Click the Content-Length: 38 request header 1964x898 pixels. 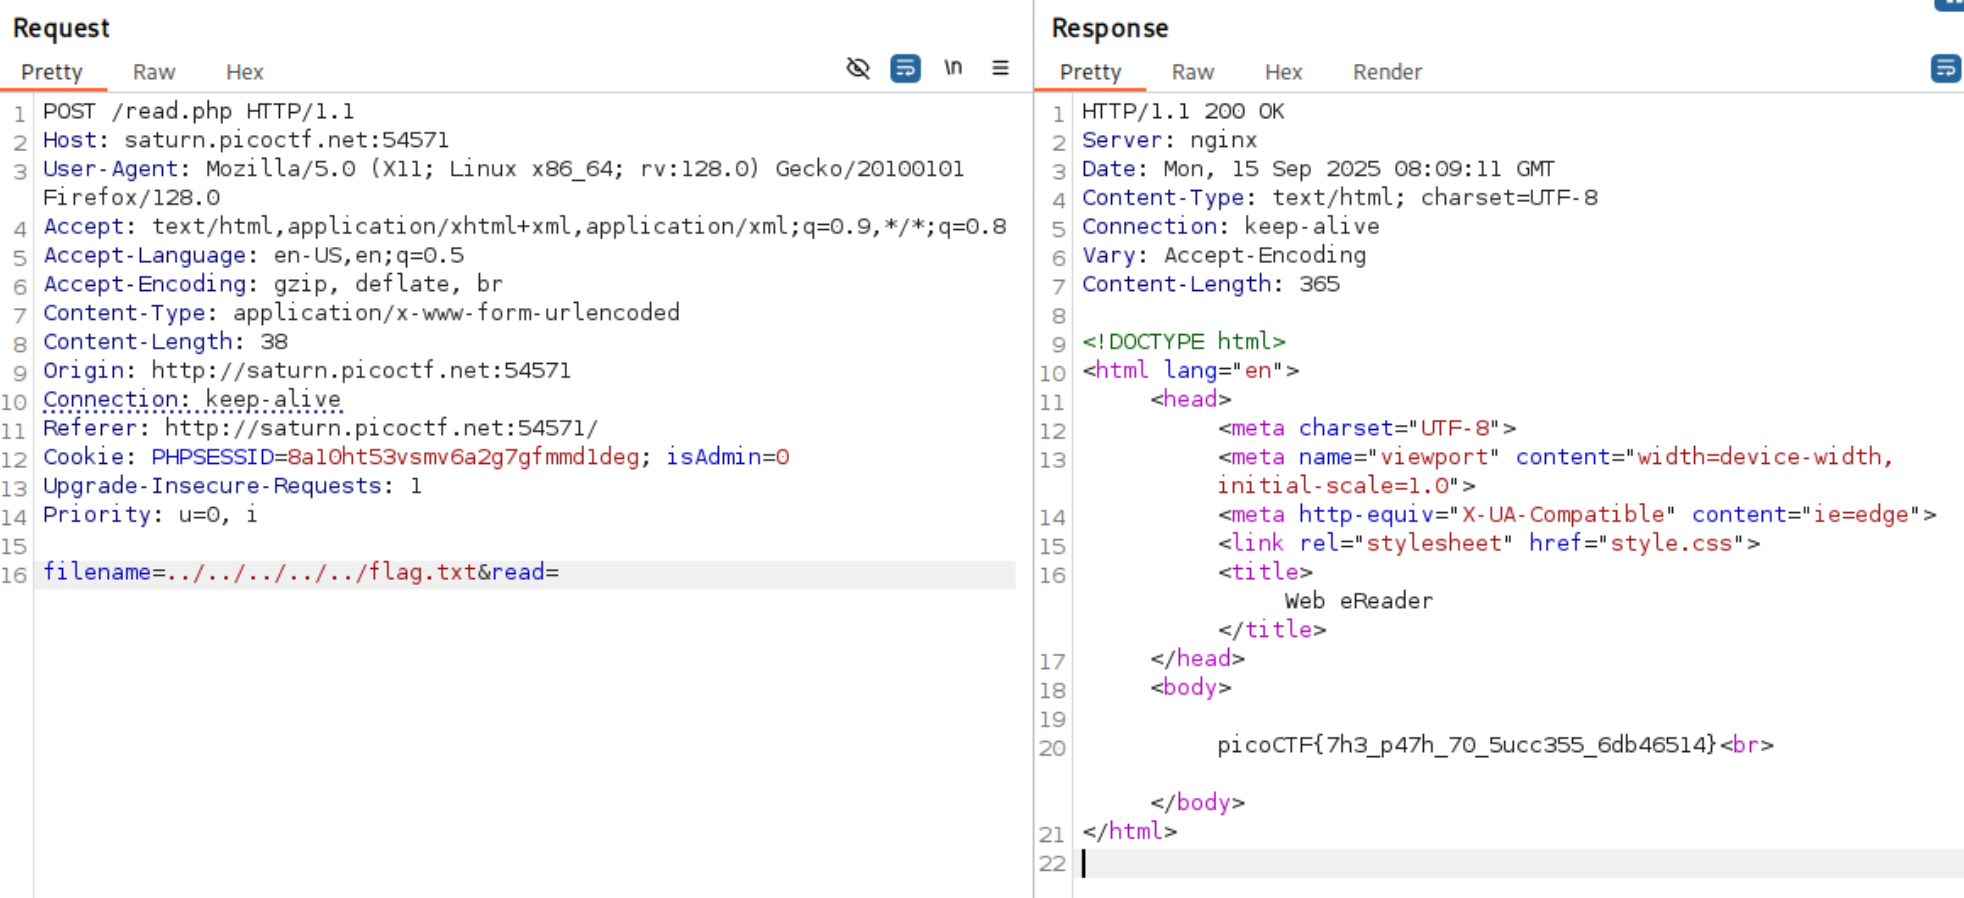pyautogui.click(x=165, y=342)
